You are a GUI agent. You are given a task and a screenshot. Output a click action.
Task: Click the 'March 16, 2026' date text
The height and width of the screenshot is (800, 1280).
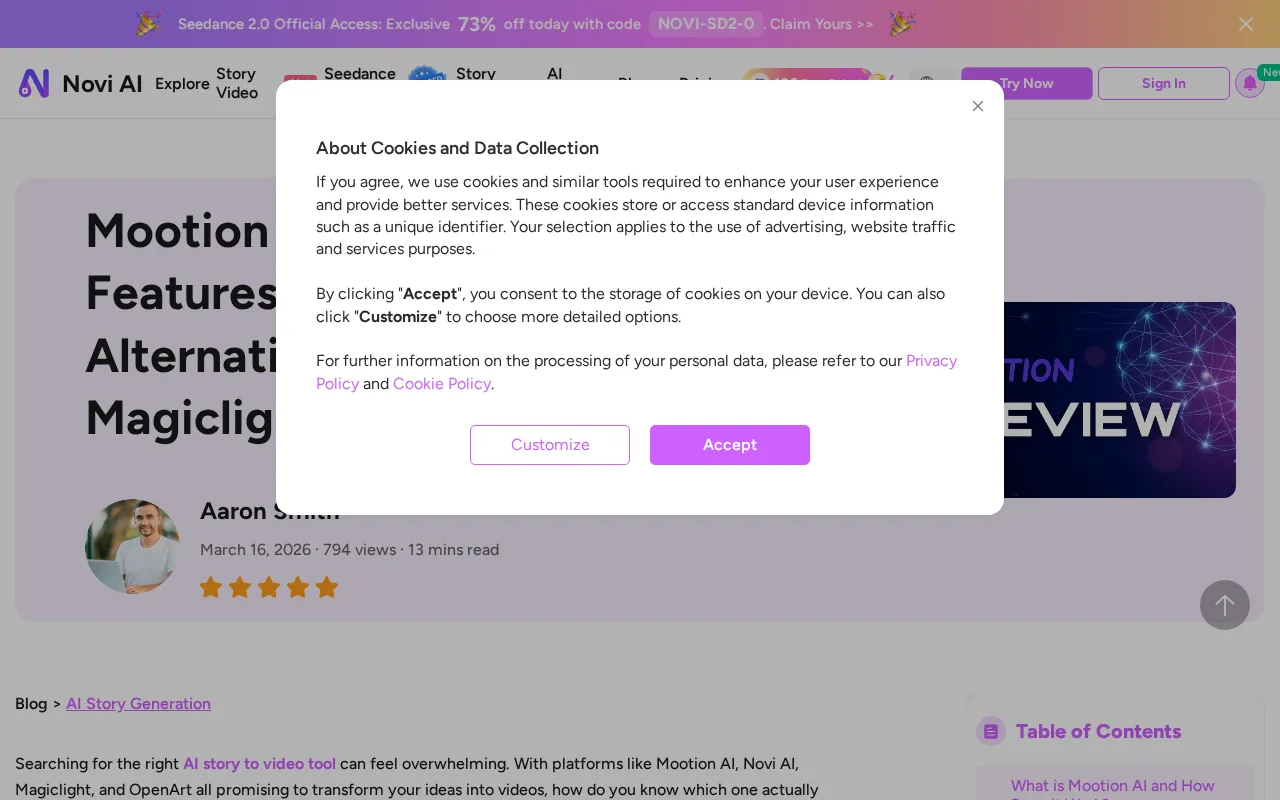coord(255,550)
